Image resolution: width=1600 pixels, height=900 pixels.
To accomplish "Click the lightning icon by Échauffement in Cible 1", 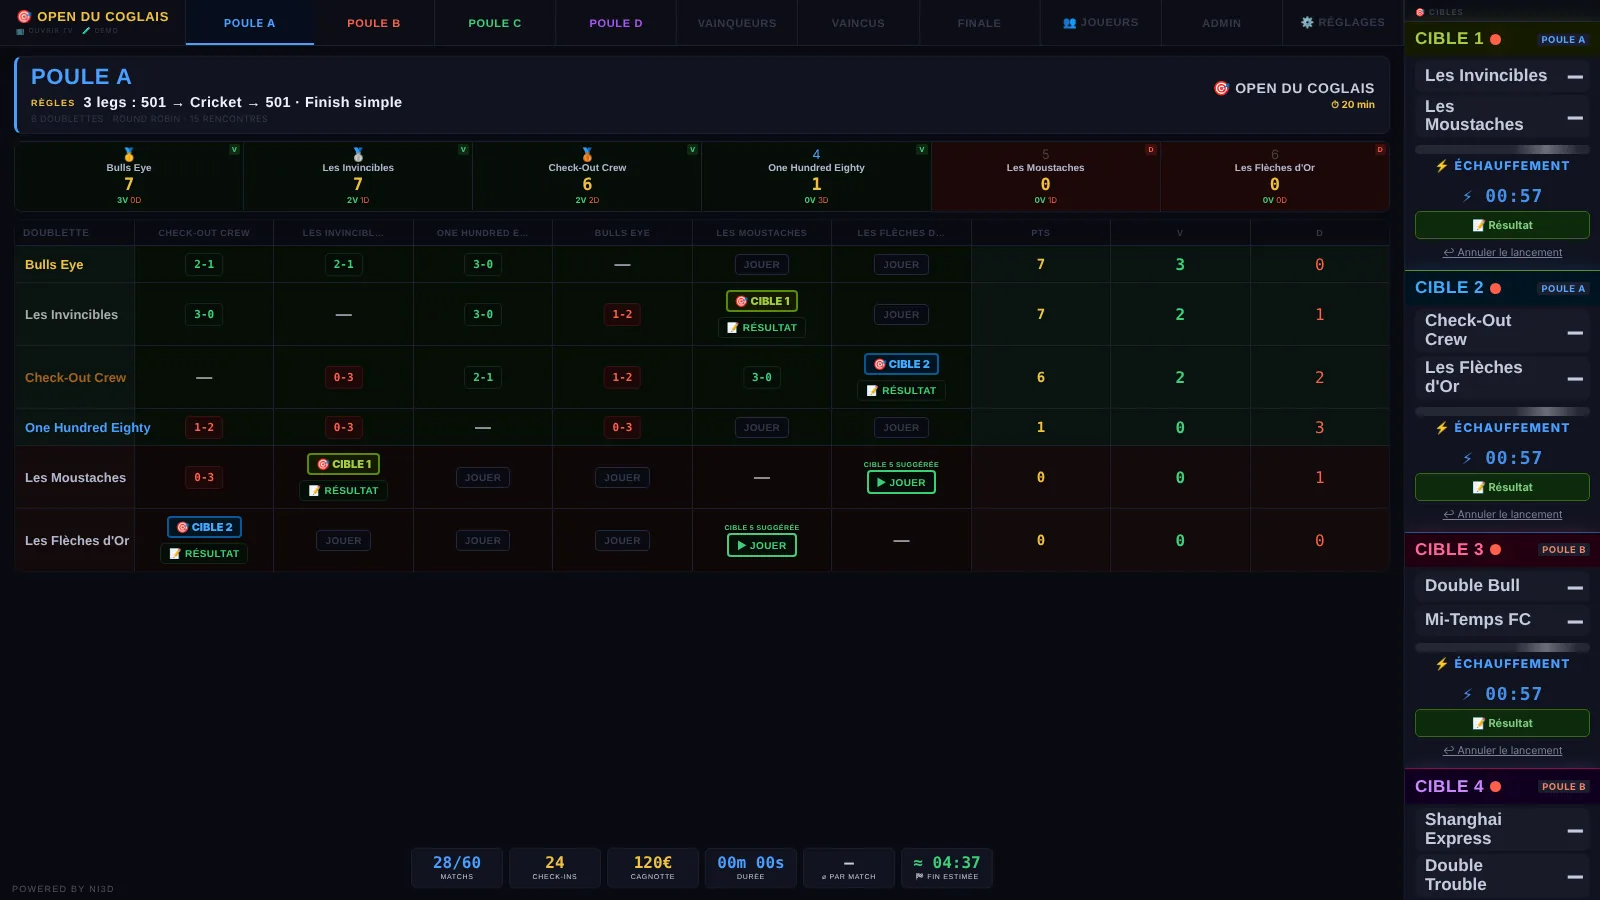I will [x=1442, y=166].
